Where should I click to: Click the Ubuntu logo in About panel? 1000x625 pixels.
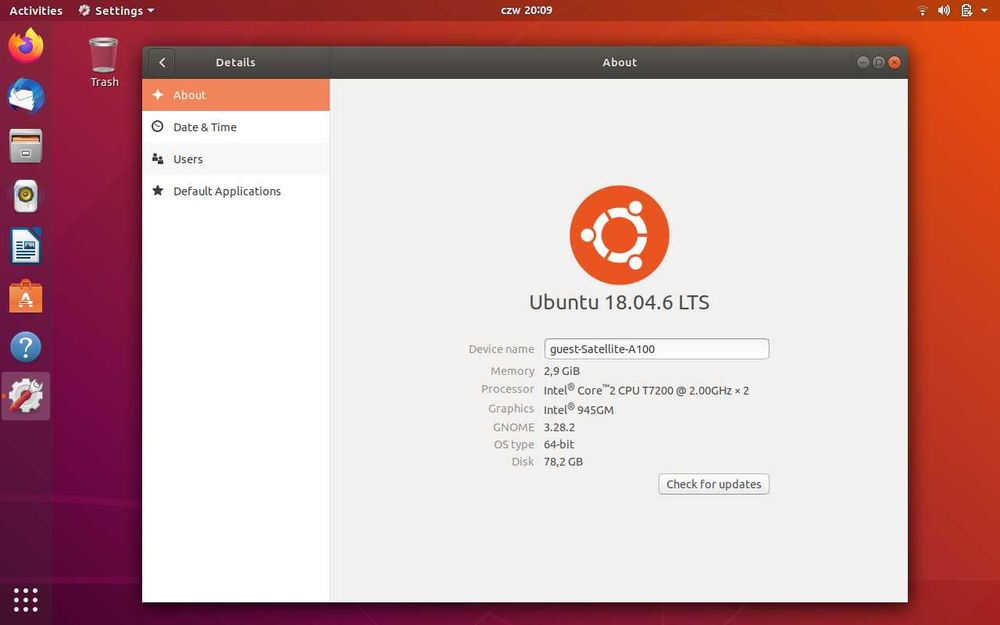[x=619, y=235]
